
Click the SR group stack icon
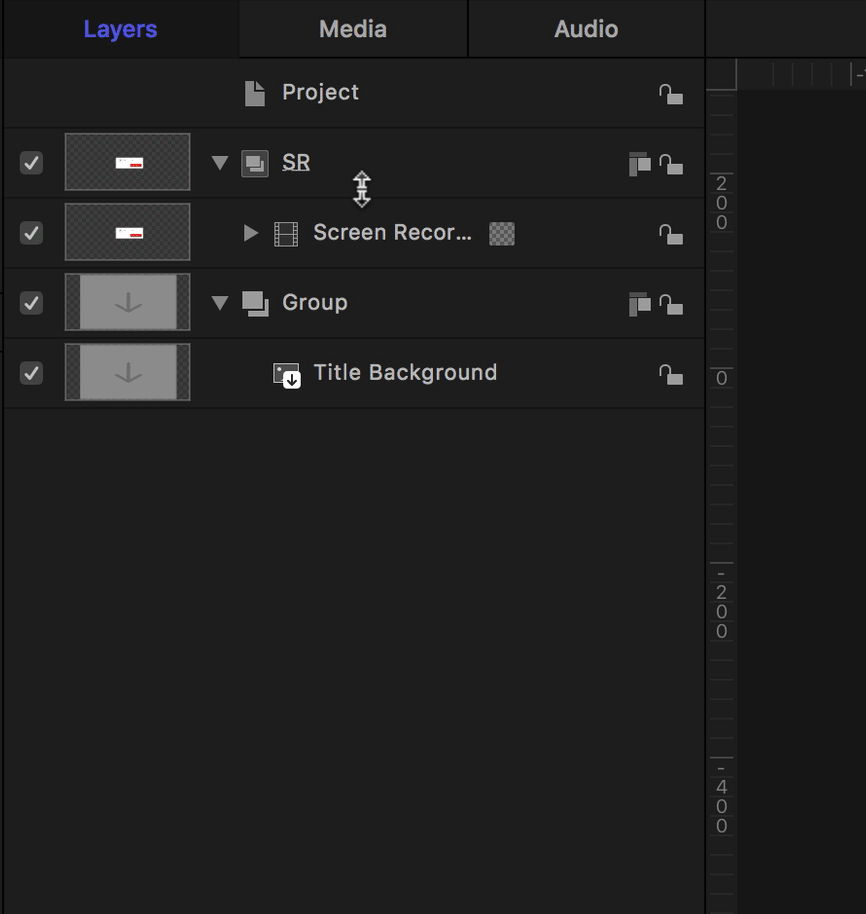pyautogui.click(x=255, y=163)
